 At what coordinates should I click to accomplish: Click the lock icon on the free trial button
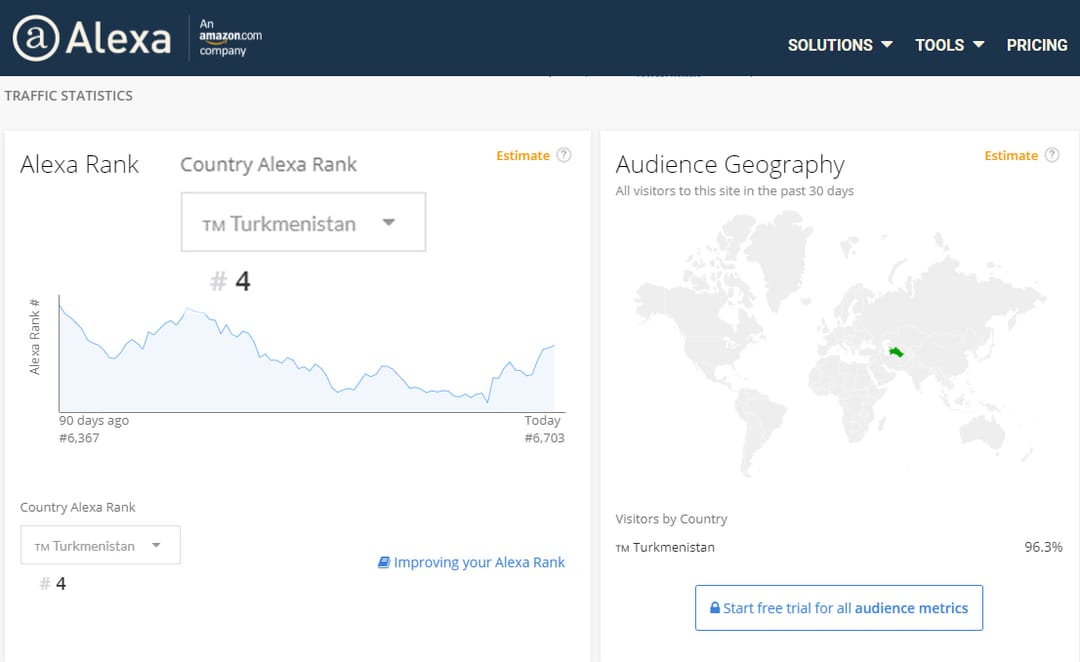(x=715, y=608)
